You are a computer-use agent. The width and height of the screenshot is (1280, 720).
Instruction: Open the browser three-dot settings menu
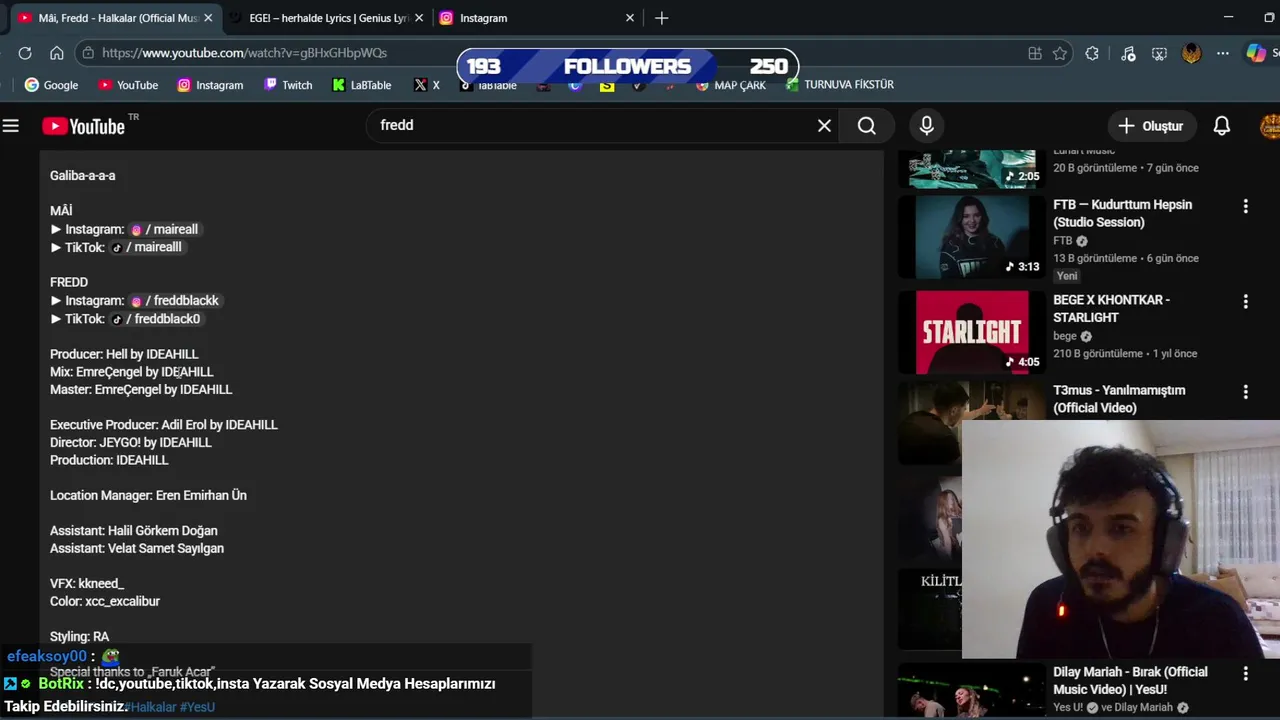tap(1223, 53)
